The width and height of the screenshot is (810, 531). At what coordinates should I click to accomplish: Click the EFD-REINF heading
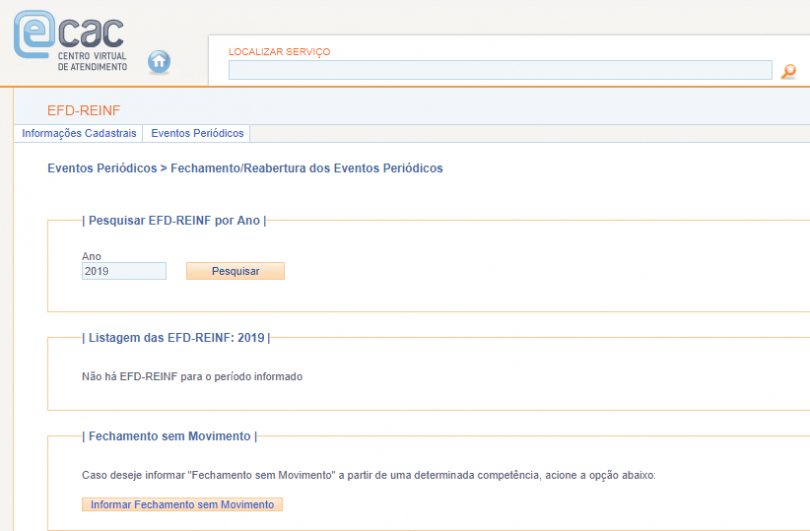tap(84, 111)
